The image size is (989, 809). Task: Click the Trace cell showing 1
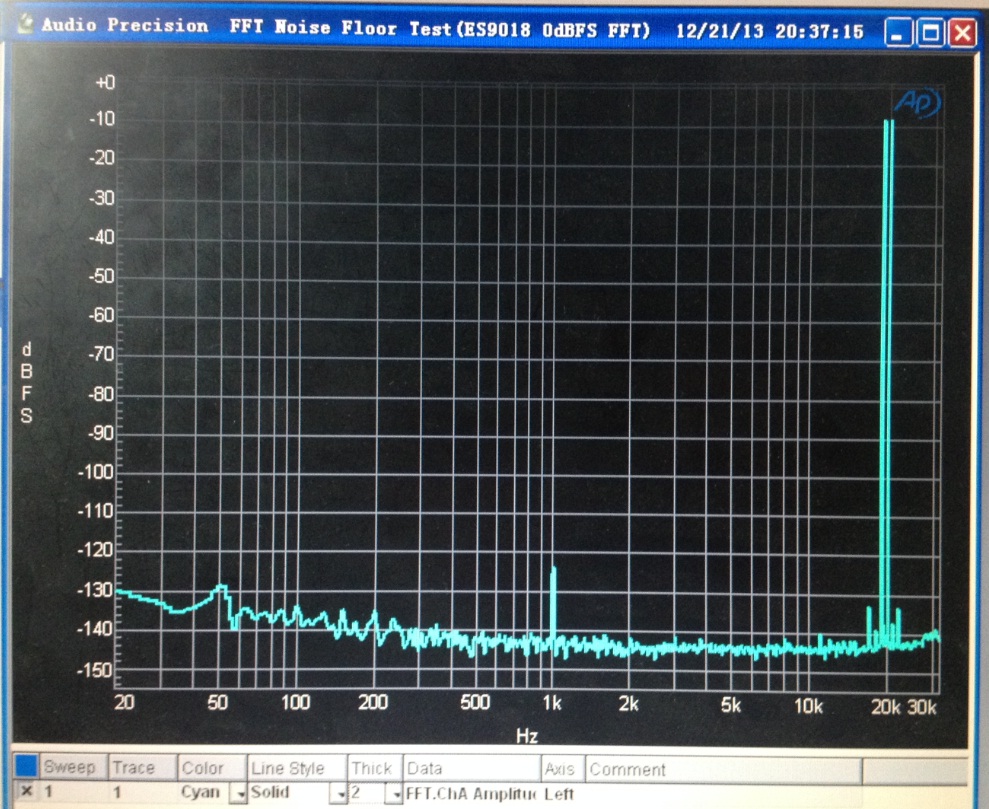click(143, 792)
